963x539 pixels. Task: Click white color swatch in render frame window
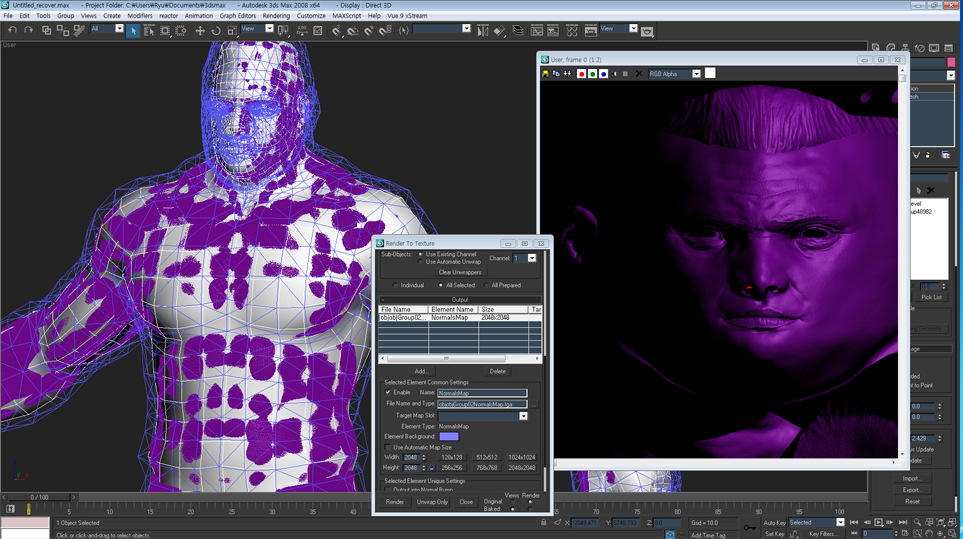710,73
